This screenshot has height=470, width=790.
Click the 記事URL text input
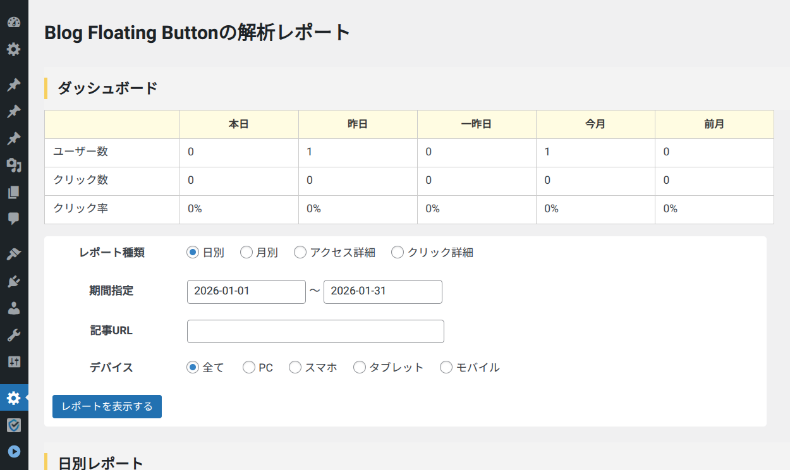[315, 331]
